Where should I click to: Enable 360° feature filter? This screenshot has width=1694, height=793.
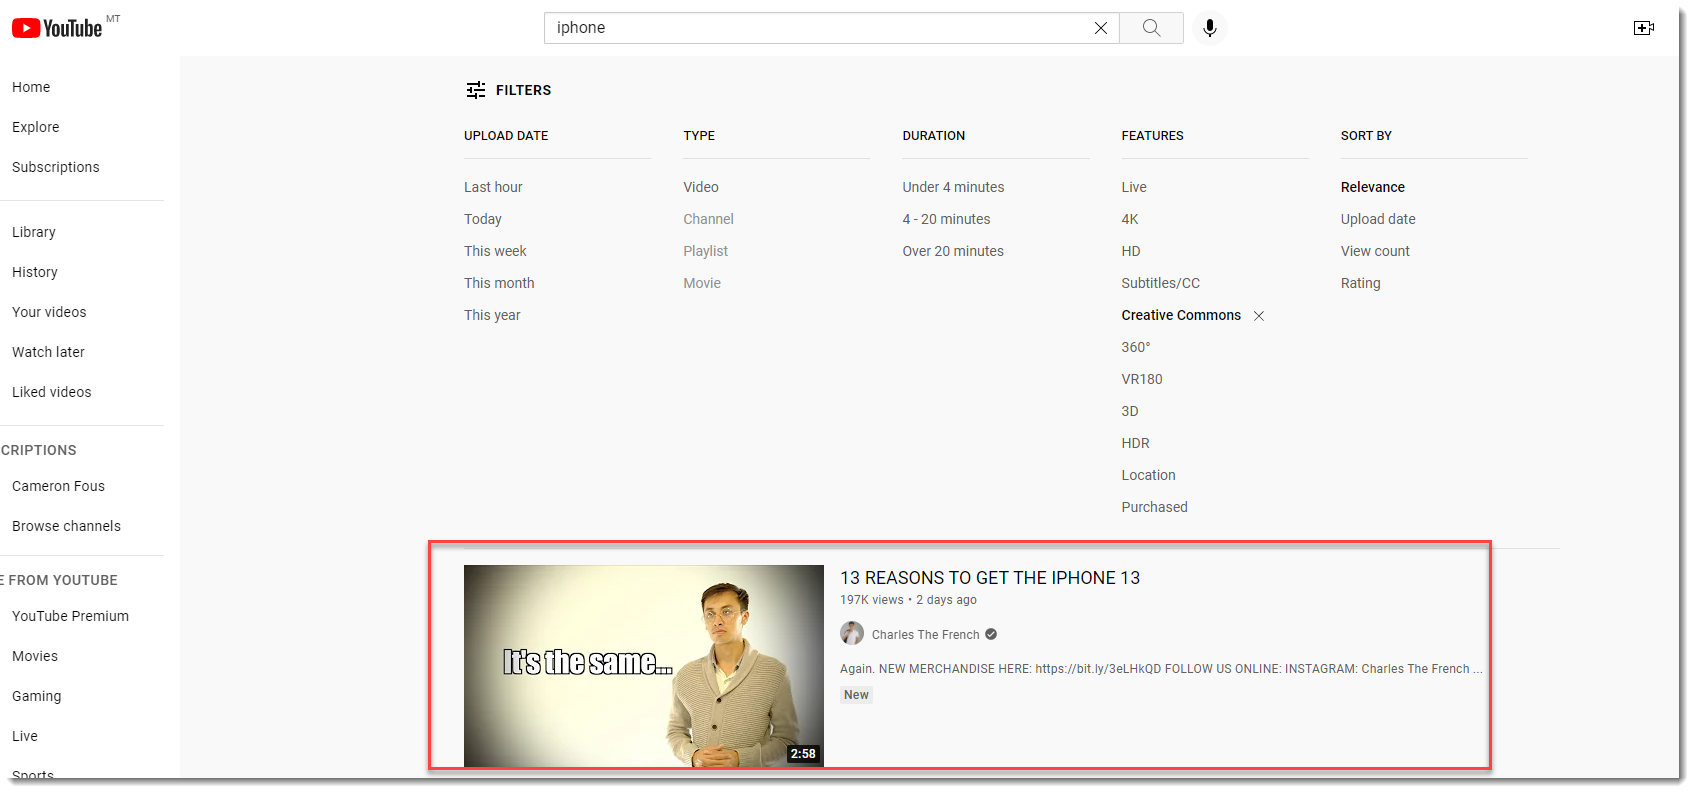tap(1136, 347)
